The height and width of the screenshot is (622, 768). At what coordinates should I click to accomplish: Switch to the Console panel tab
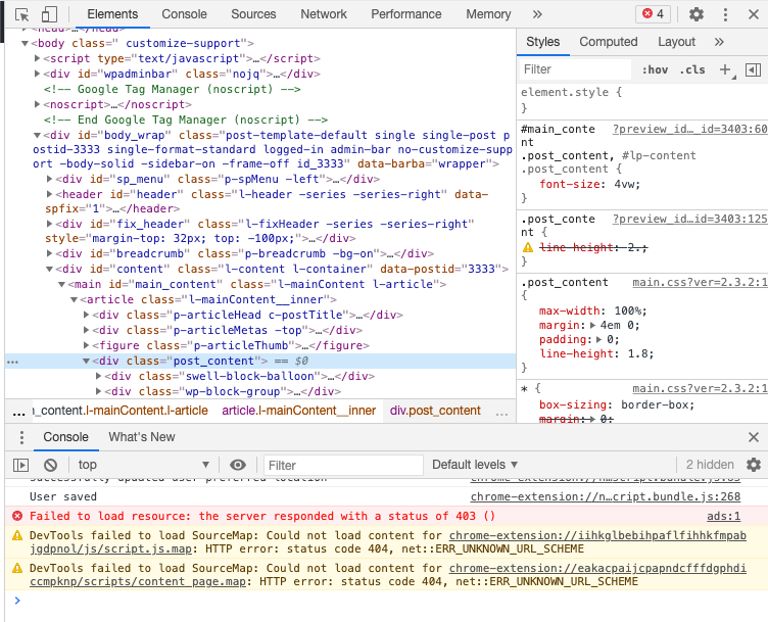(x=184, y=14)
